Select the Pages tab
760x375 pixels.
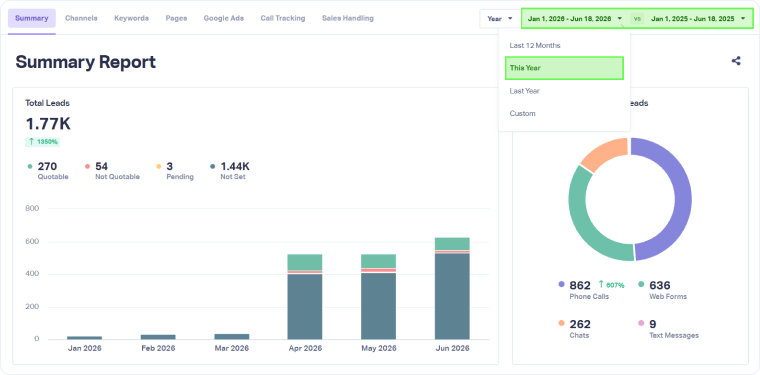pyautogui.click(x=176, y=18)
